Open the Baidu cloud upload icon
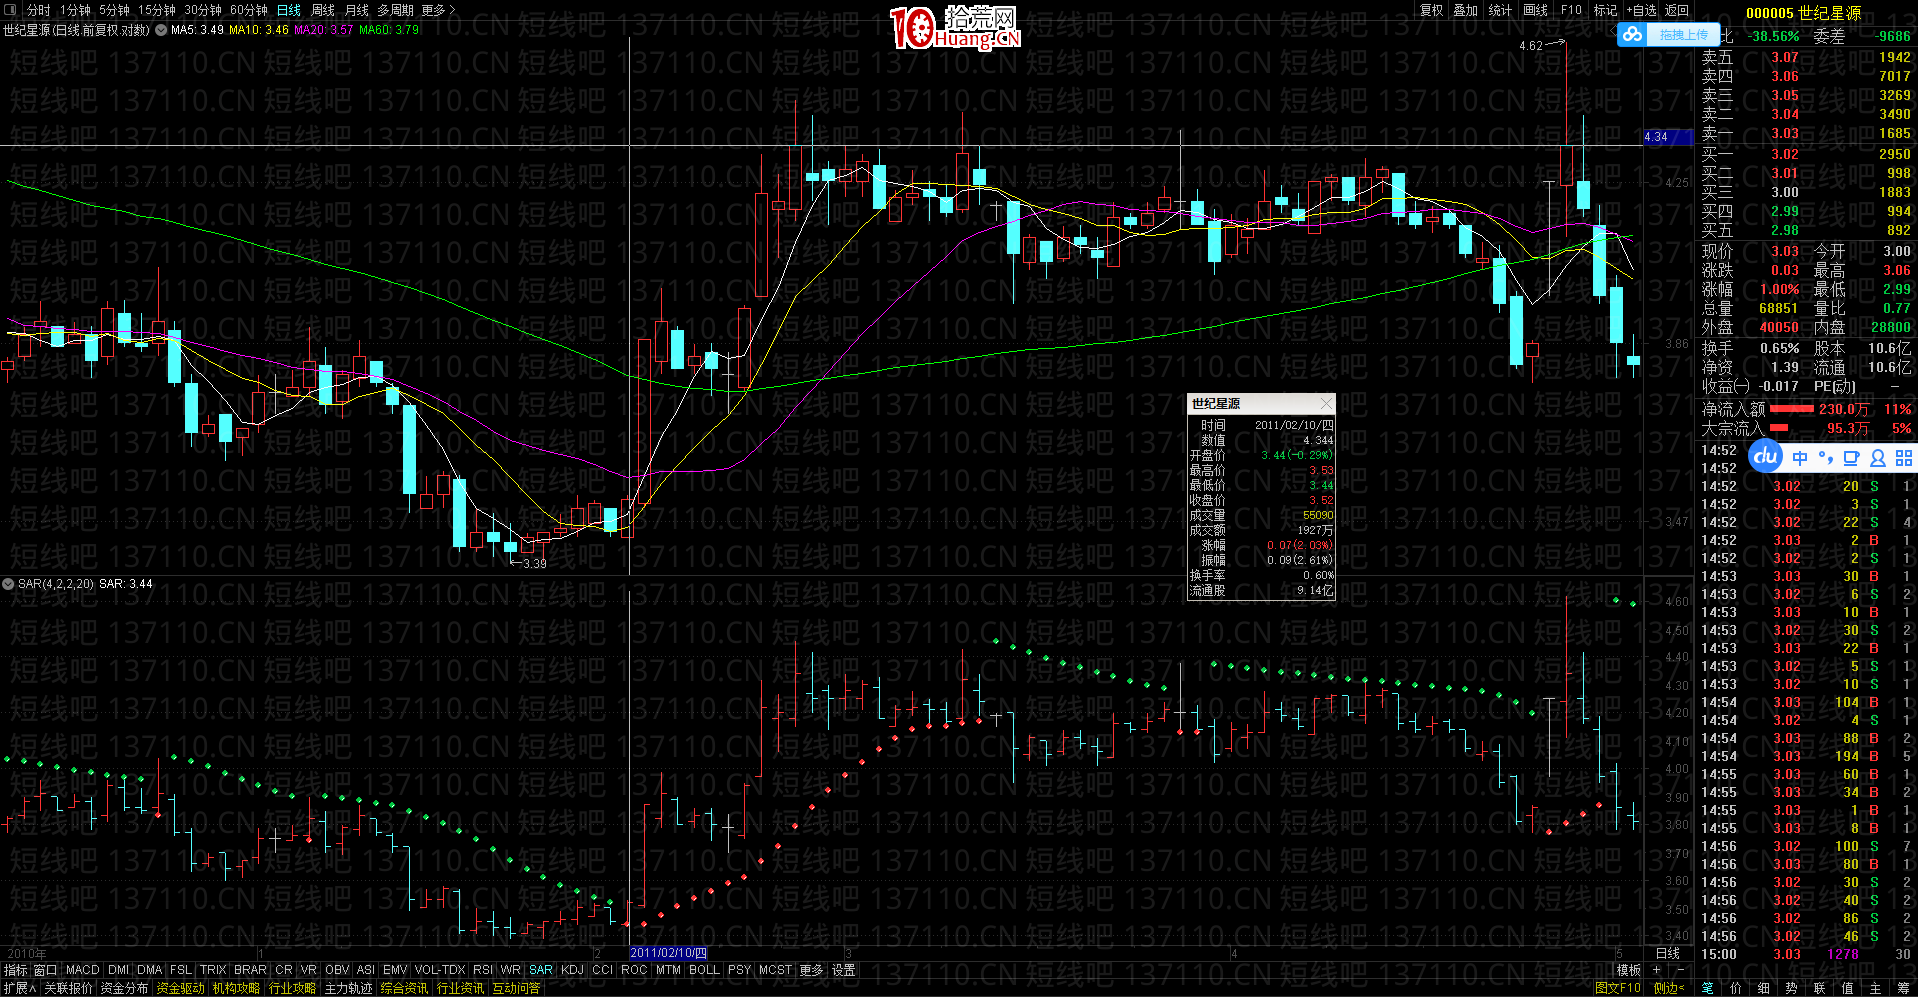The image size is (1918, 997). click(x=1633, y=35)
